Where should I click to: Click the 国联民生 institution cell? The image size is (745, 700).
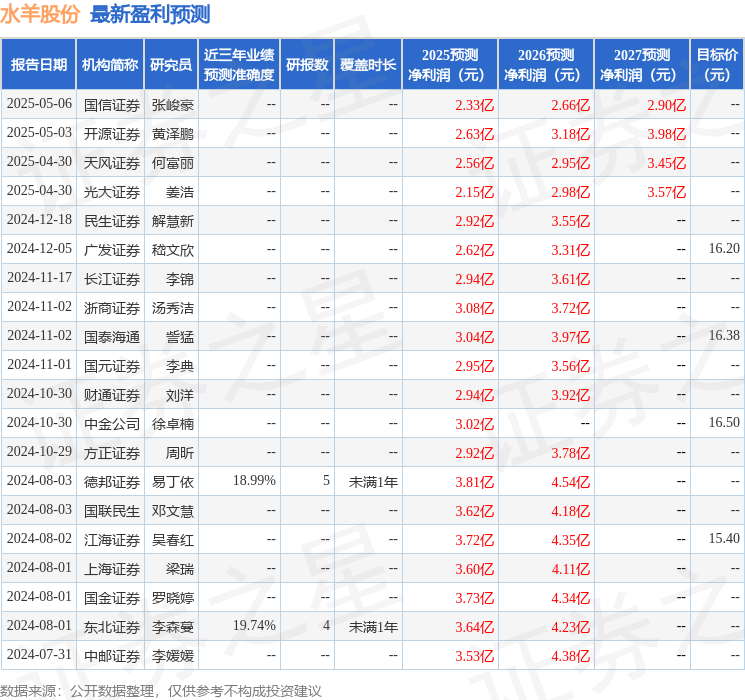(x=112, y=511)
